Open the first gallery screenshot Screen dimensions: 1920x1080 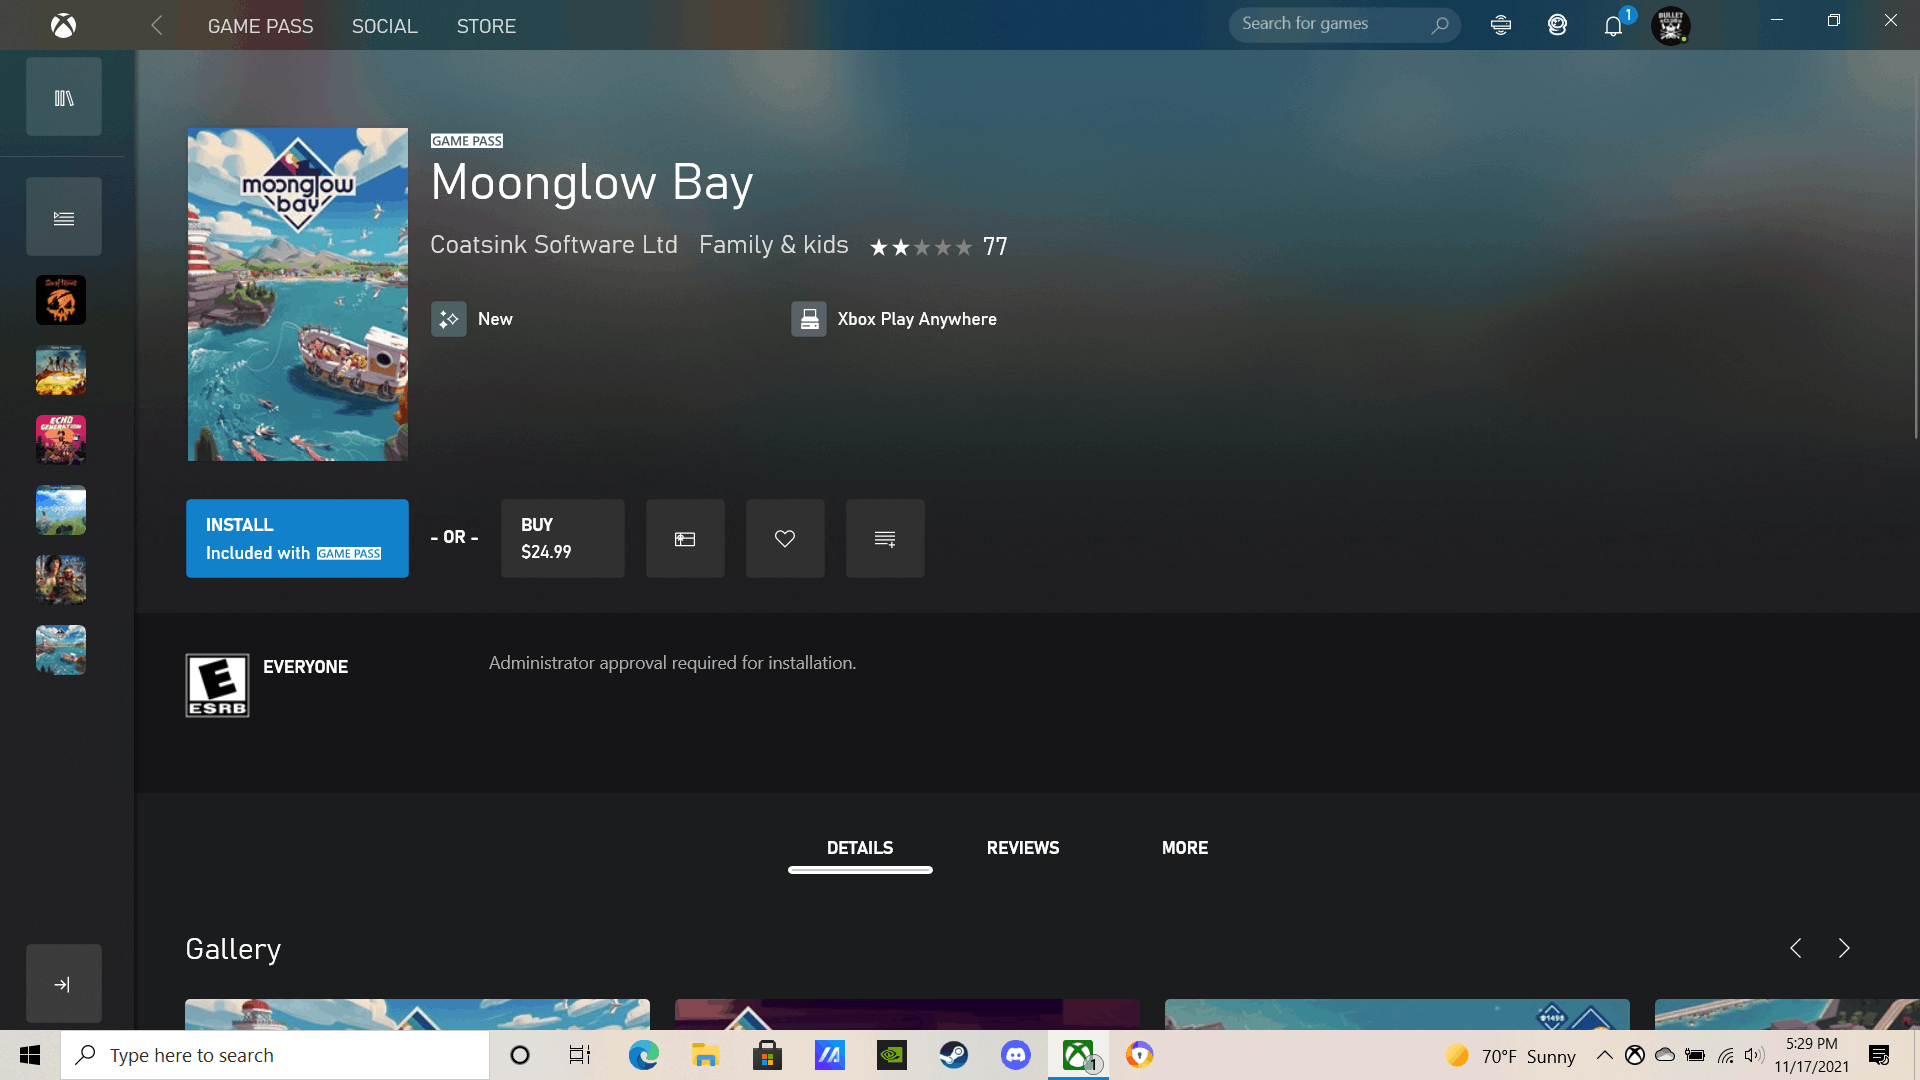(417, 1014)
